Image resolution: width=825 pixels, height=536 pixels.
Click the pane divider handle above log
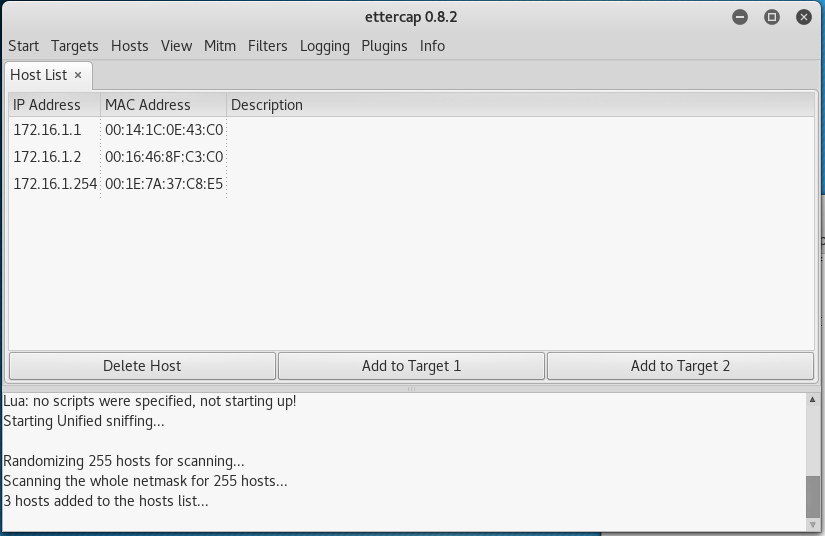tap(411, 389)
